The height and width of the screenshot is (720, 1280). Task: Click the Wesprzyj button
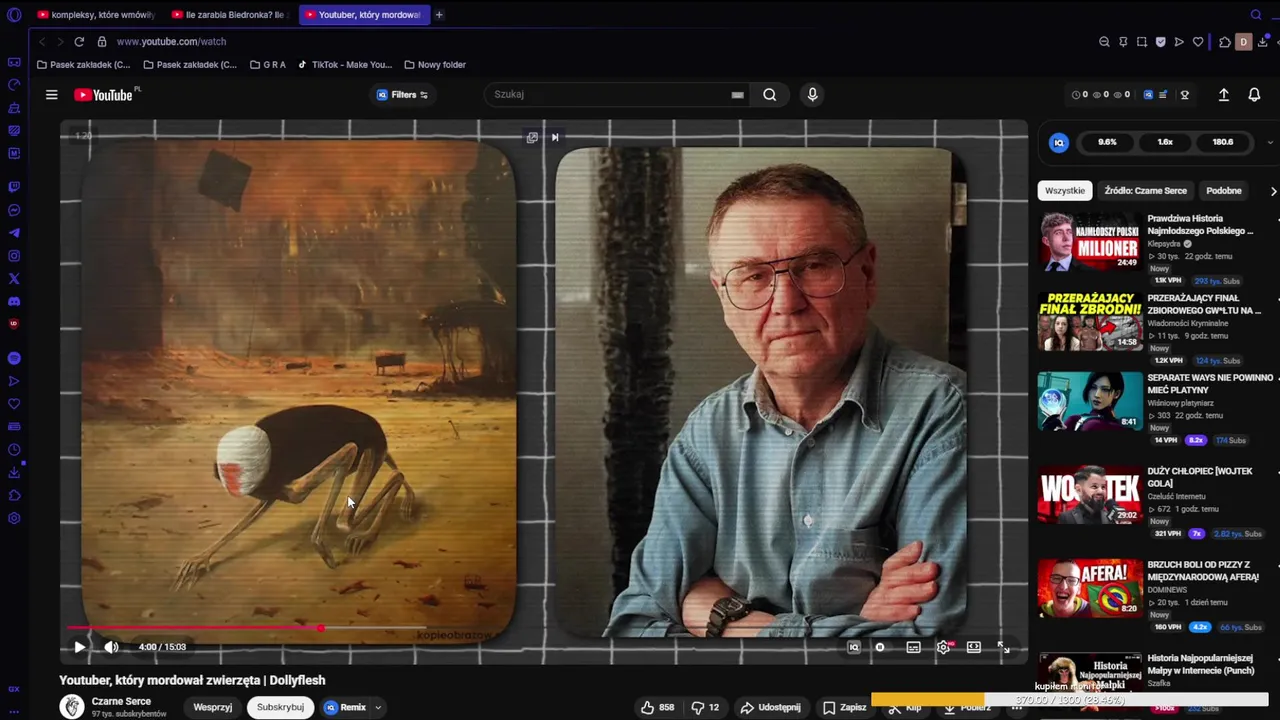(212, 707)
